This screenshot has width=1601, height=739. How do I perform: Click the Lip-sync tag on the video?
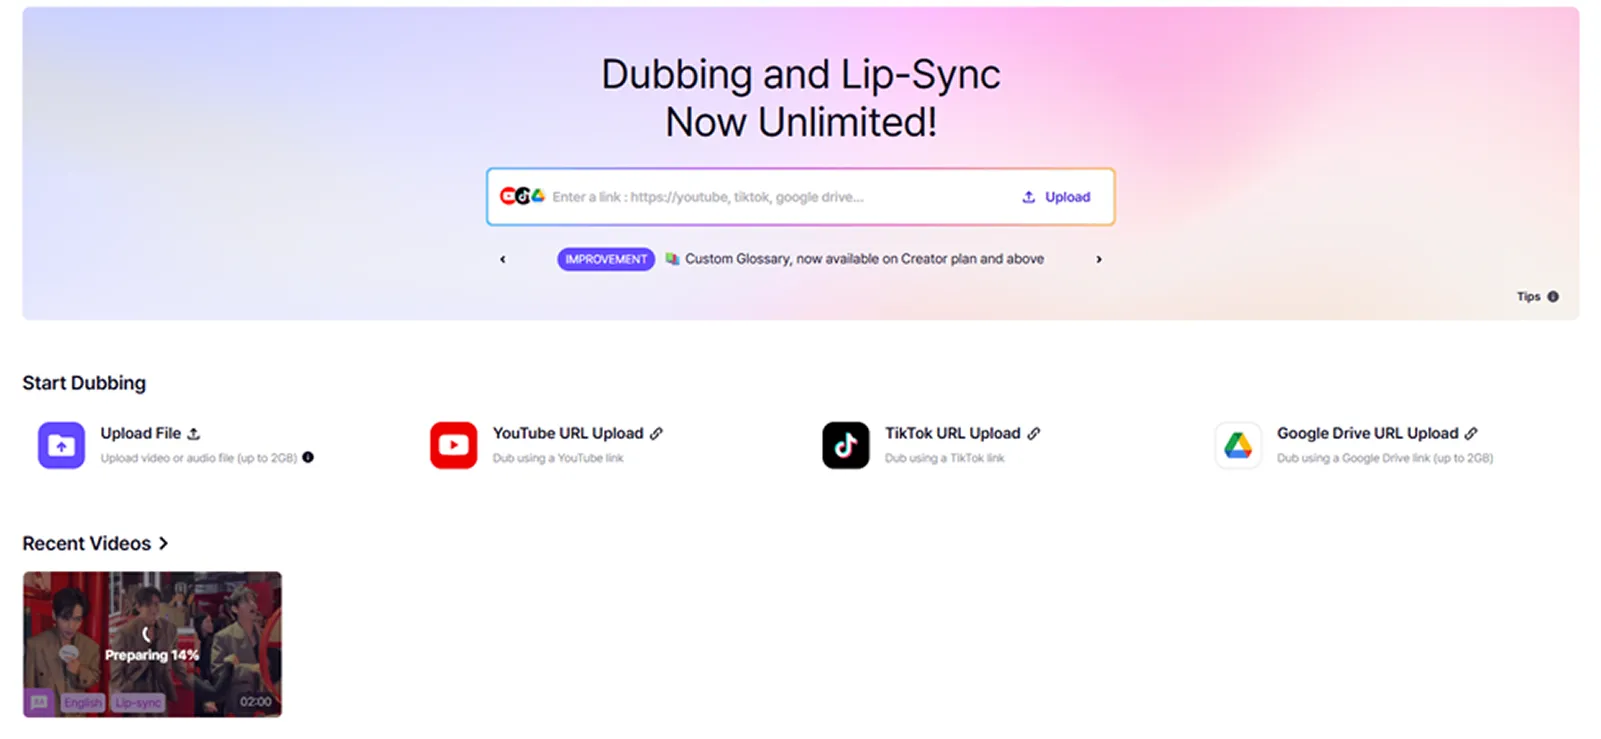138,702
